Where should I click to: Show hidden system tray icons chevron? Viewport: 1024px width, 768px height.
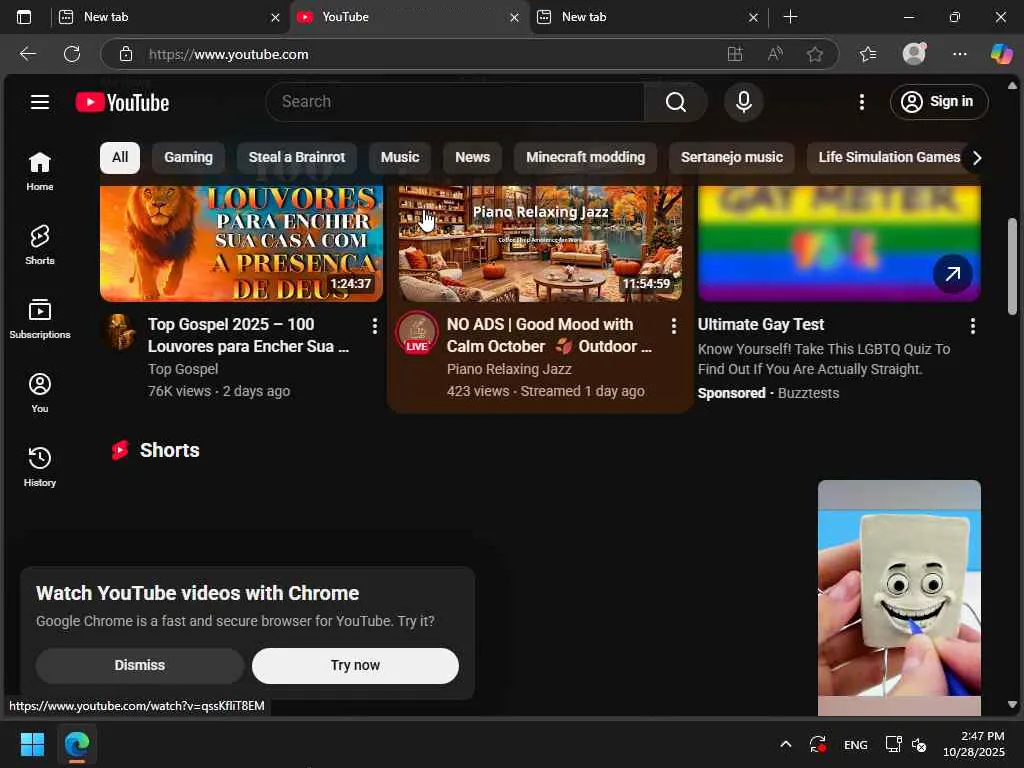pyautogui.click(x=786, y=744)
